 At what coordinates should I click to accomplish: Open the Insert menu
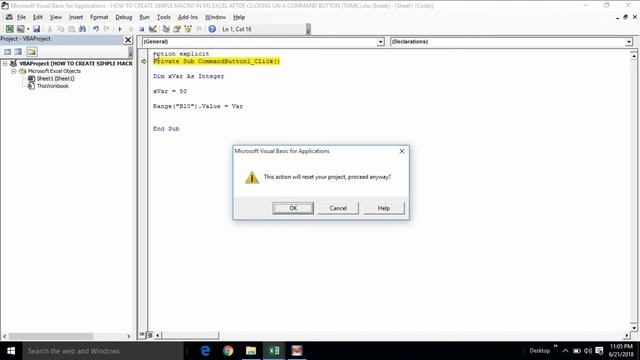tap(76, 17)
